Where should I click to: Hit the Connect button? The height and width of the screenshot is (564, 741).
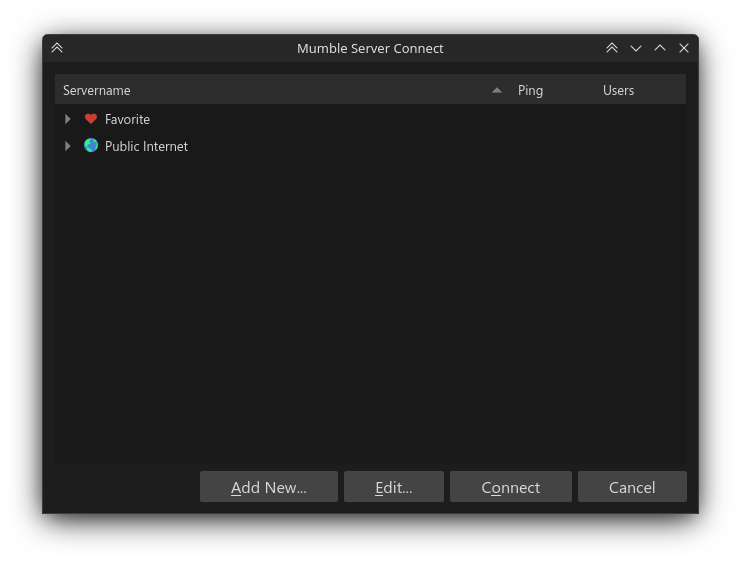510,487
